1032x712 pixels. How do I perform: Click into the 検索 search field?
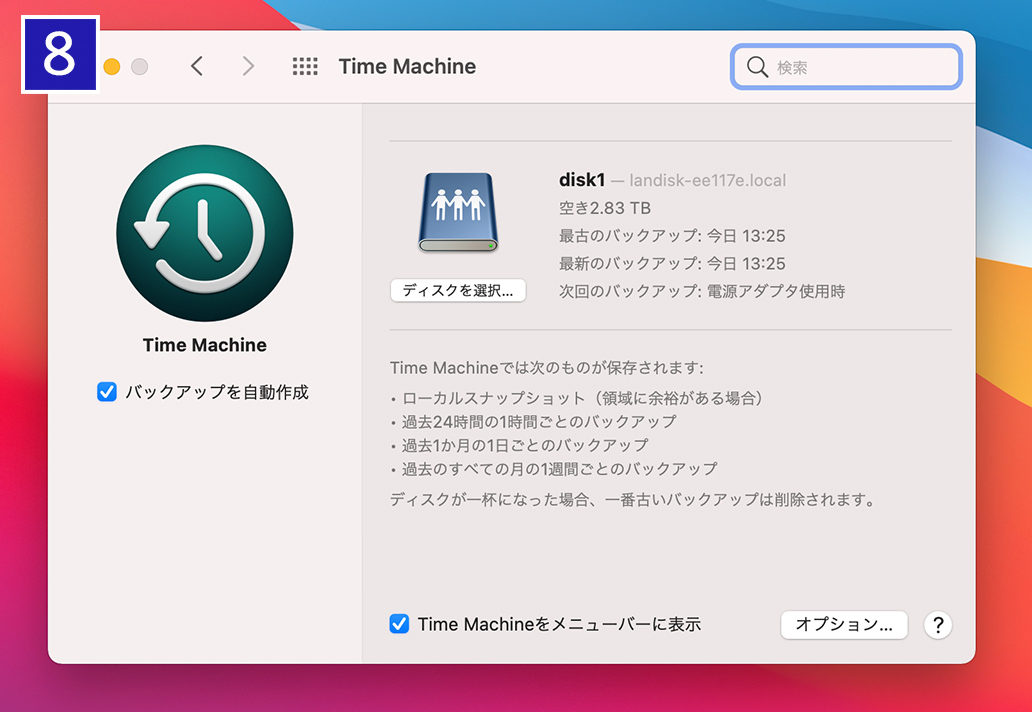tap(846, 66)
